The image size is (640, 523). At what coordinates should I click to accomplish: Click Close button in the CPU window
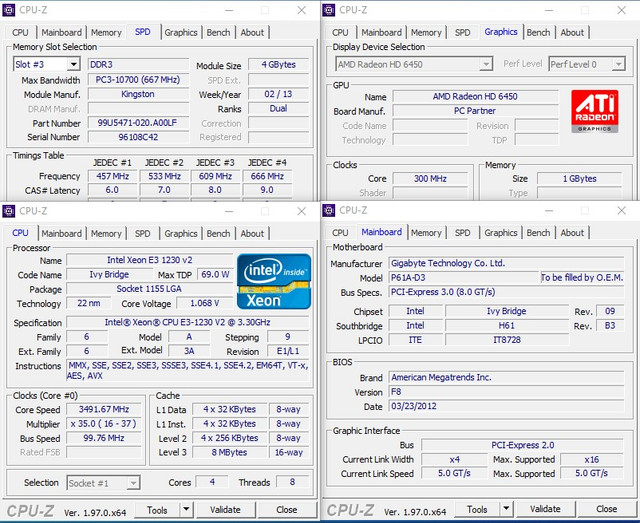pos(287,510)
